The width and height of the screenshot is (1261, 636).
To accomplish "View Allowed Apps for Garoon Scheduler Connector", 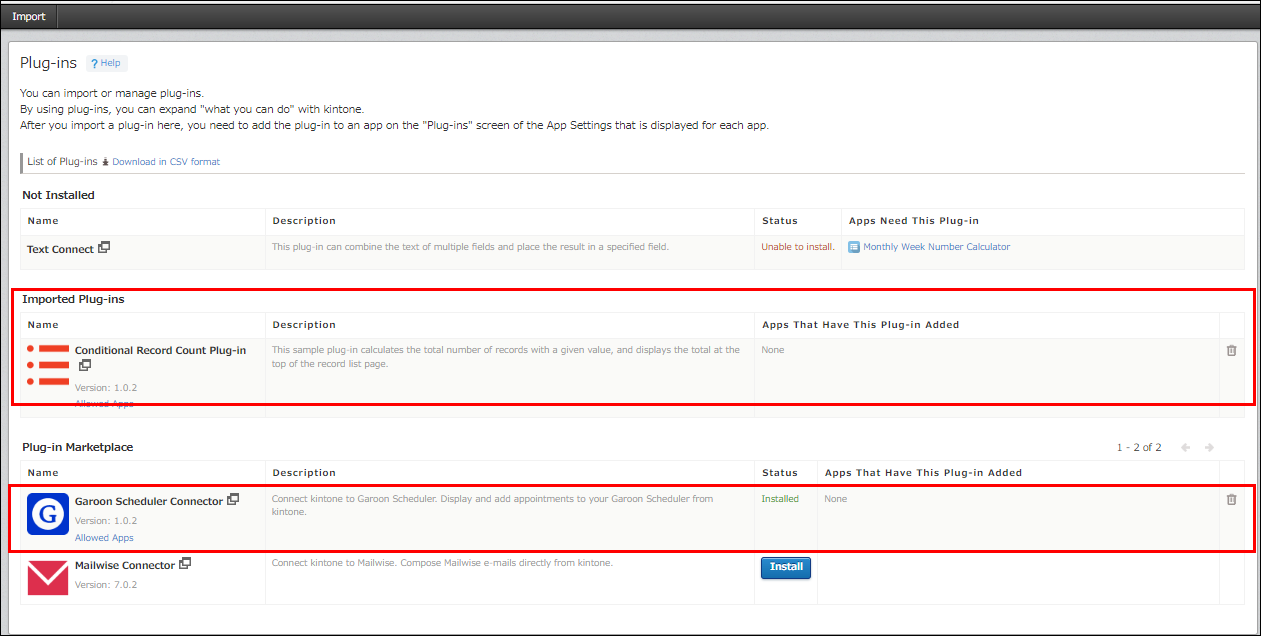I will (x=104, y=537).
